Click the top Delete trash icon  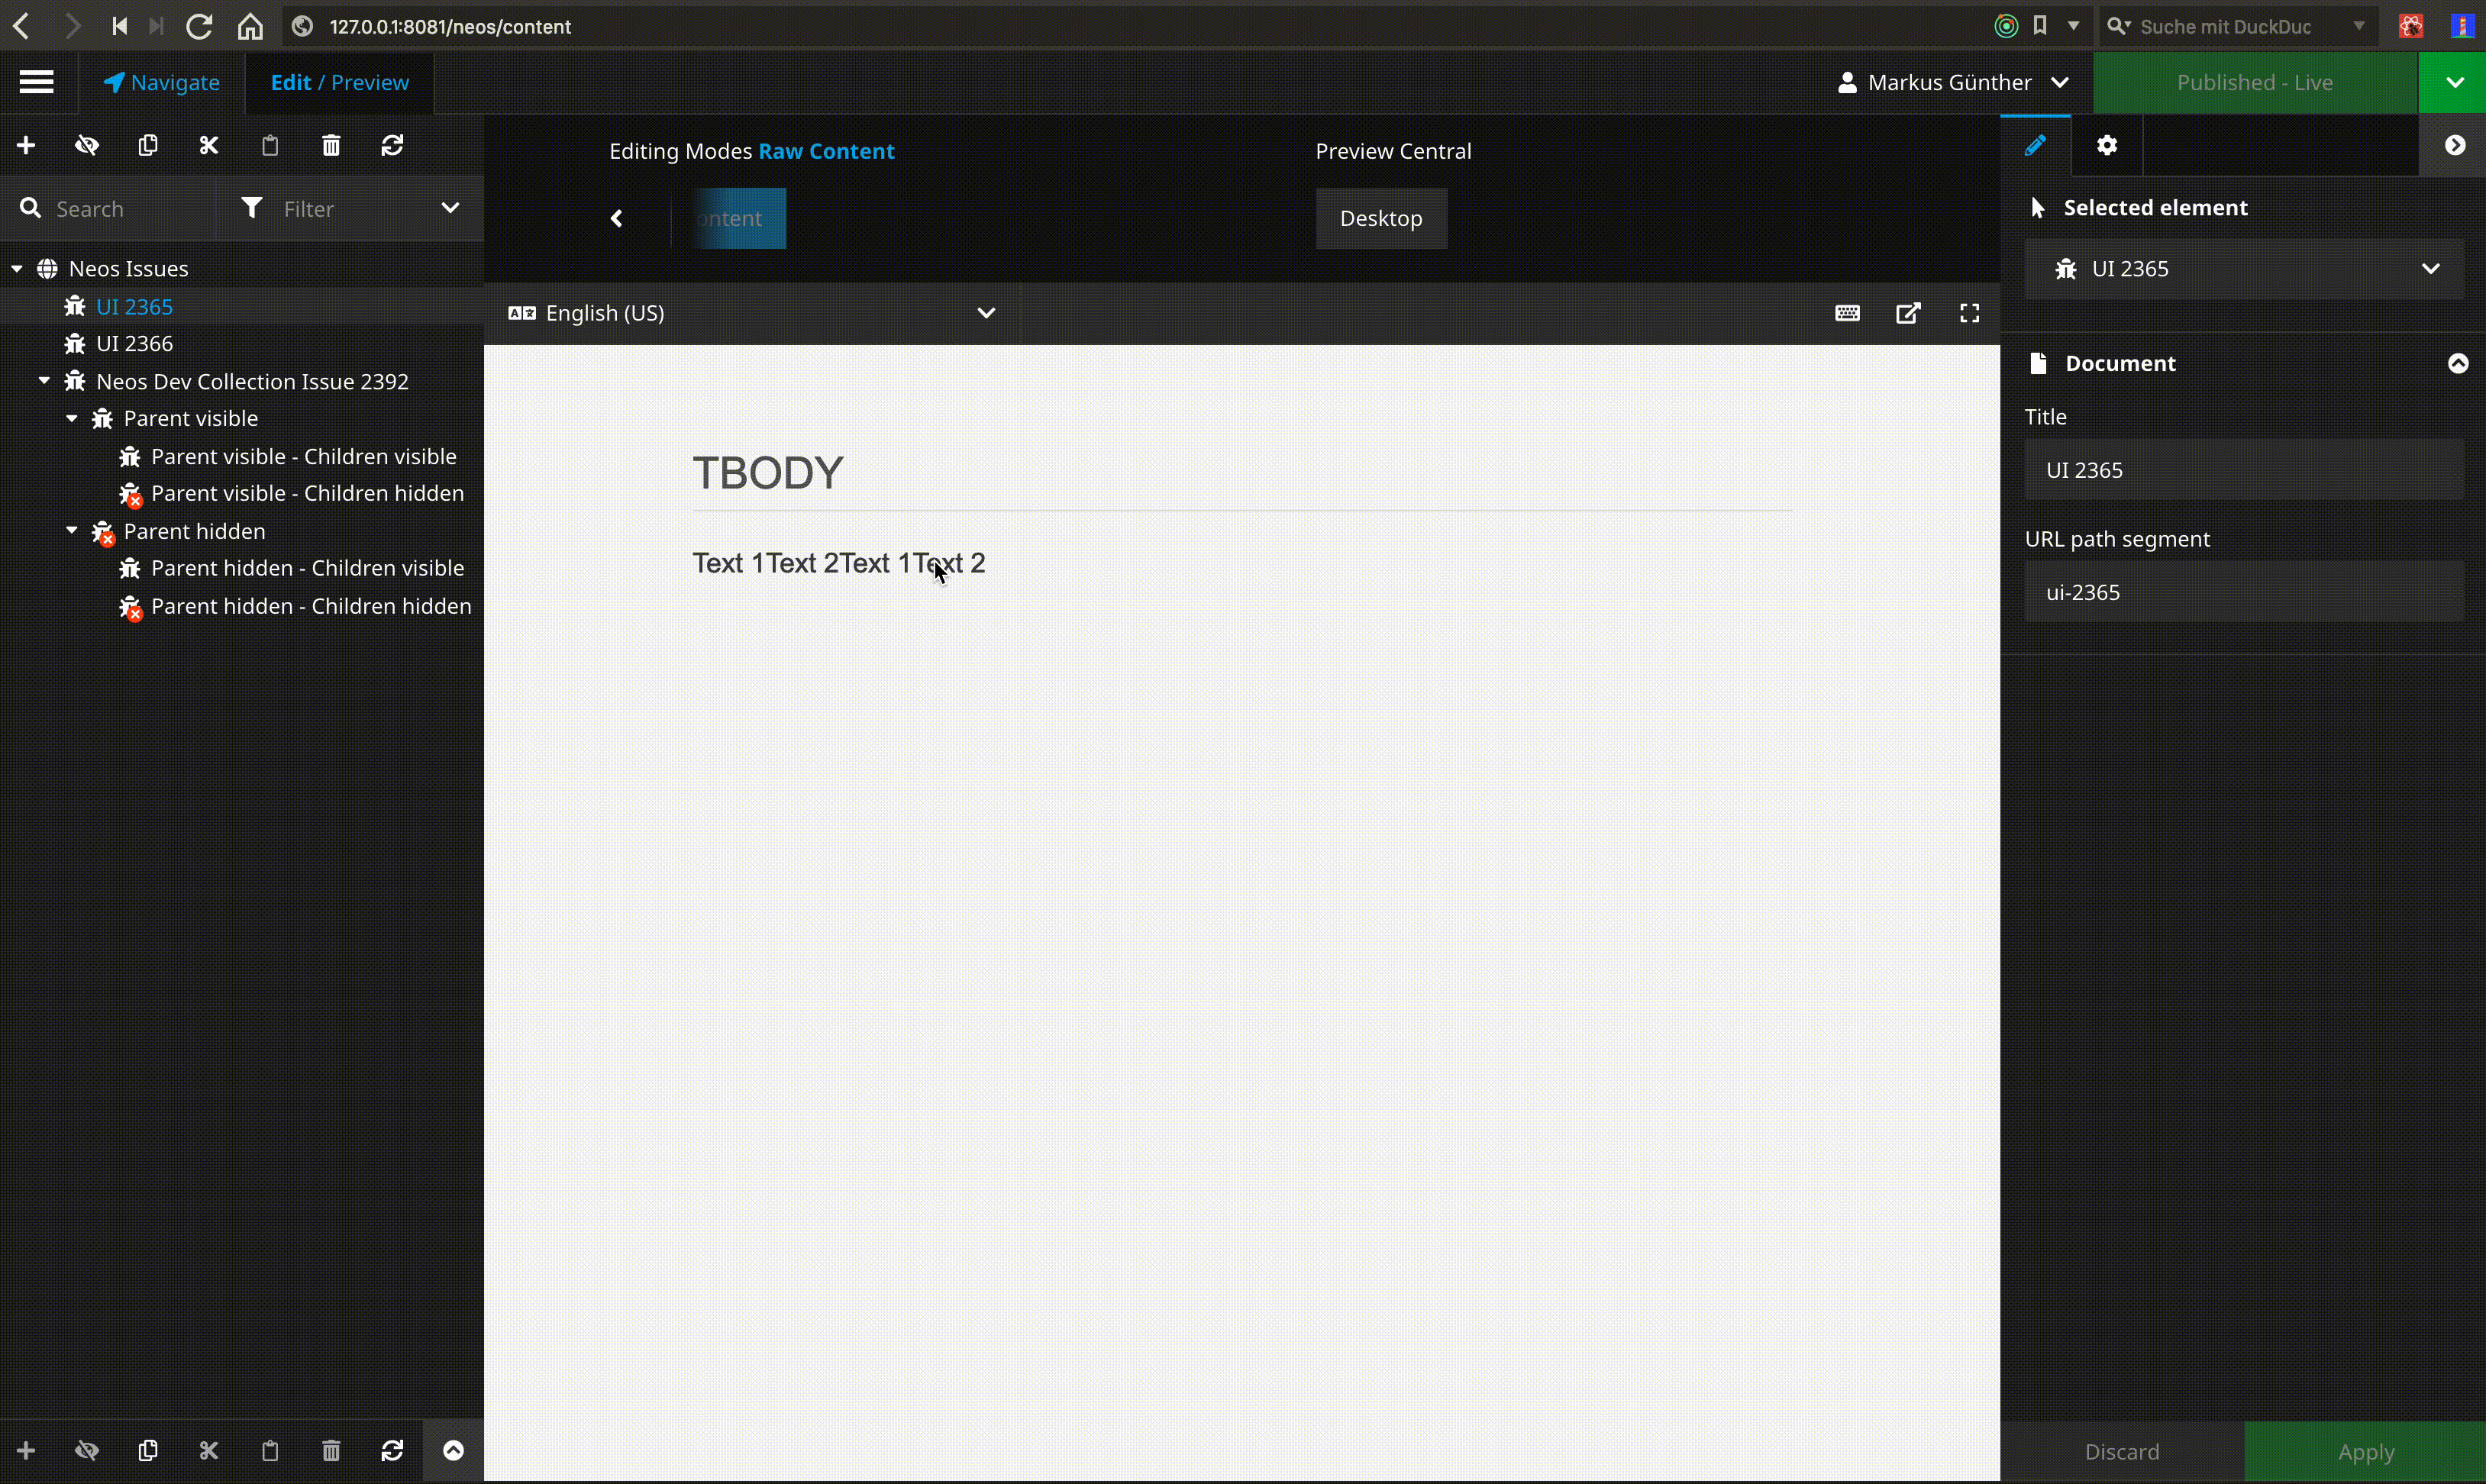coord(331,146)
